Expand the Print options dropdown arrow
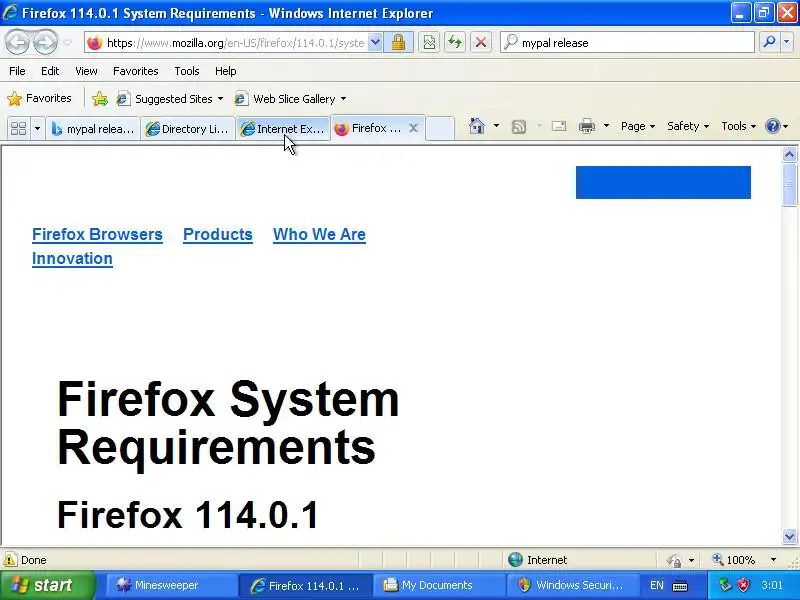This screenshot has height=600, width=800. [606, 126]
